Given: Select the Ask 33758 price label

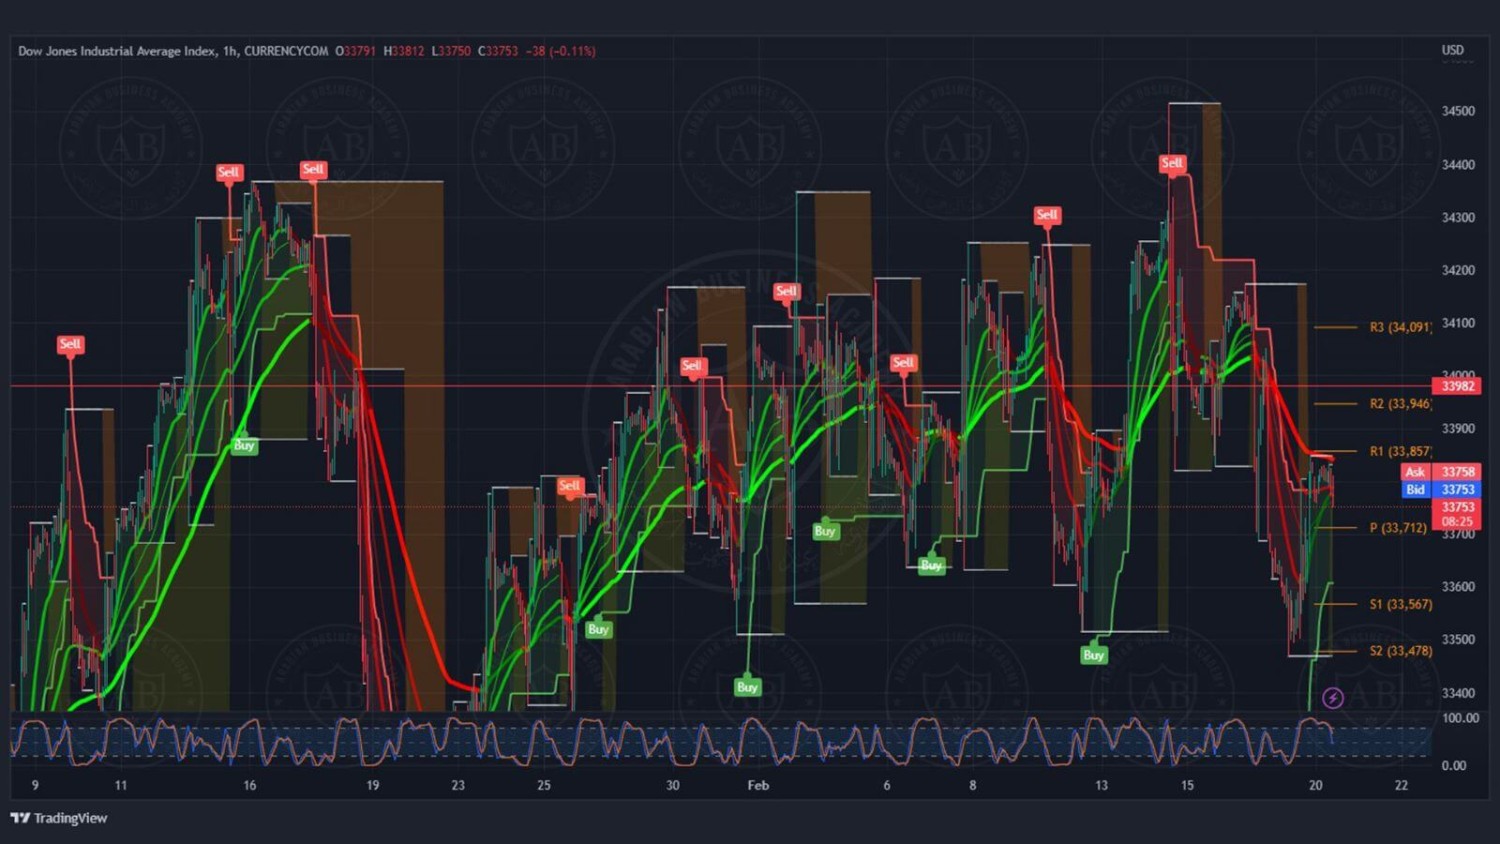Looking at the screenshot, I should click(1440, 472).
